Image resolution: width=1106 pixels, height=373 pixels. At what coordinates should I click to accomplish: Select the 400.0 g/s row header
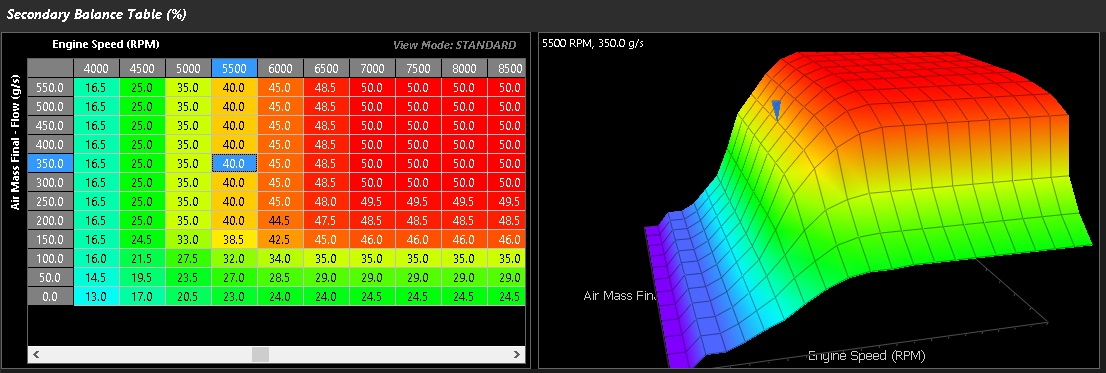point(50,144)
